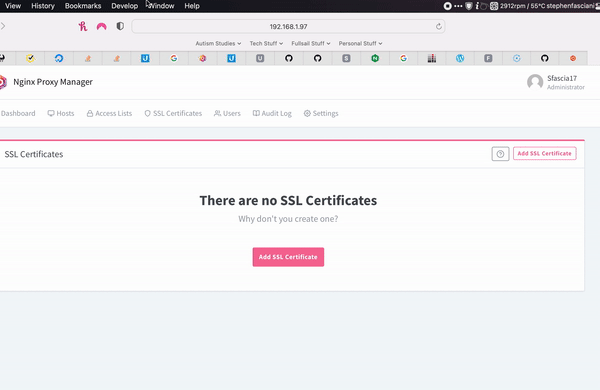Screen dimensions: 600x390
Task: Click the 'Why don't you create one?' text
Action: pyautogui.click(x=288, y=219)
